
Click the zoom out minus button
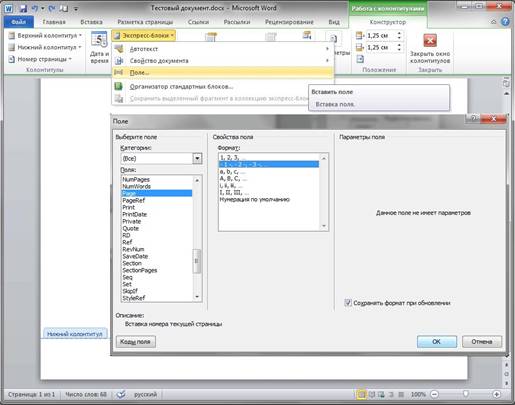point(434,395)
